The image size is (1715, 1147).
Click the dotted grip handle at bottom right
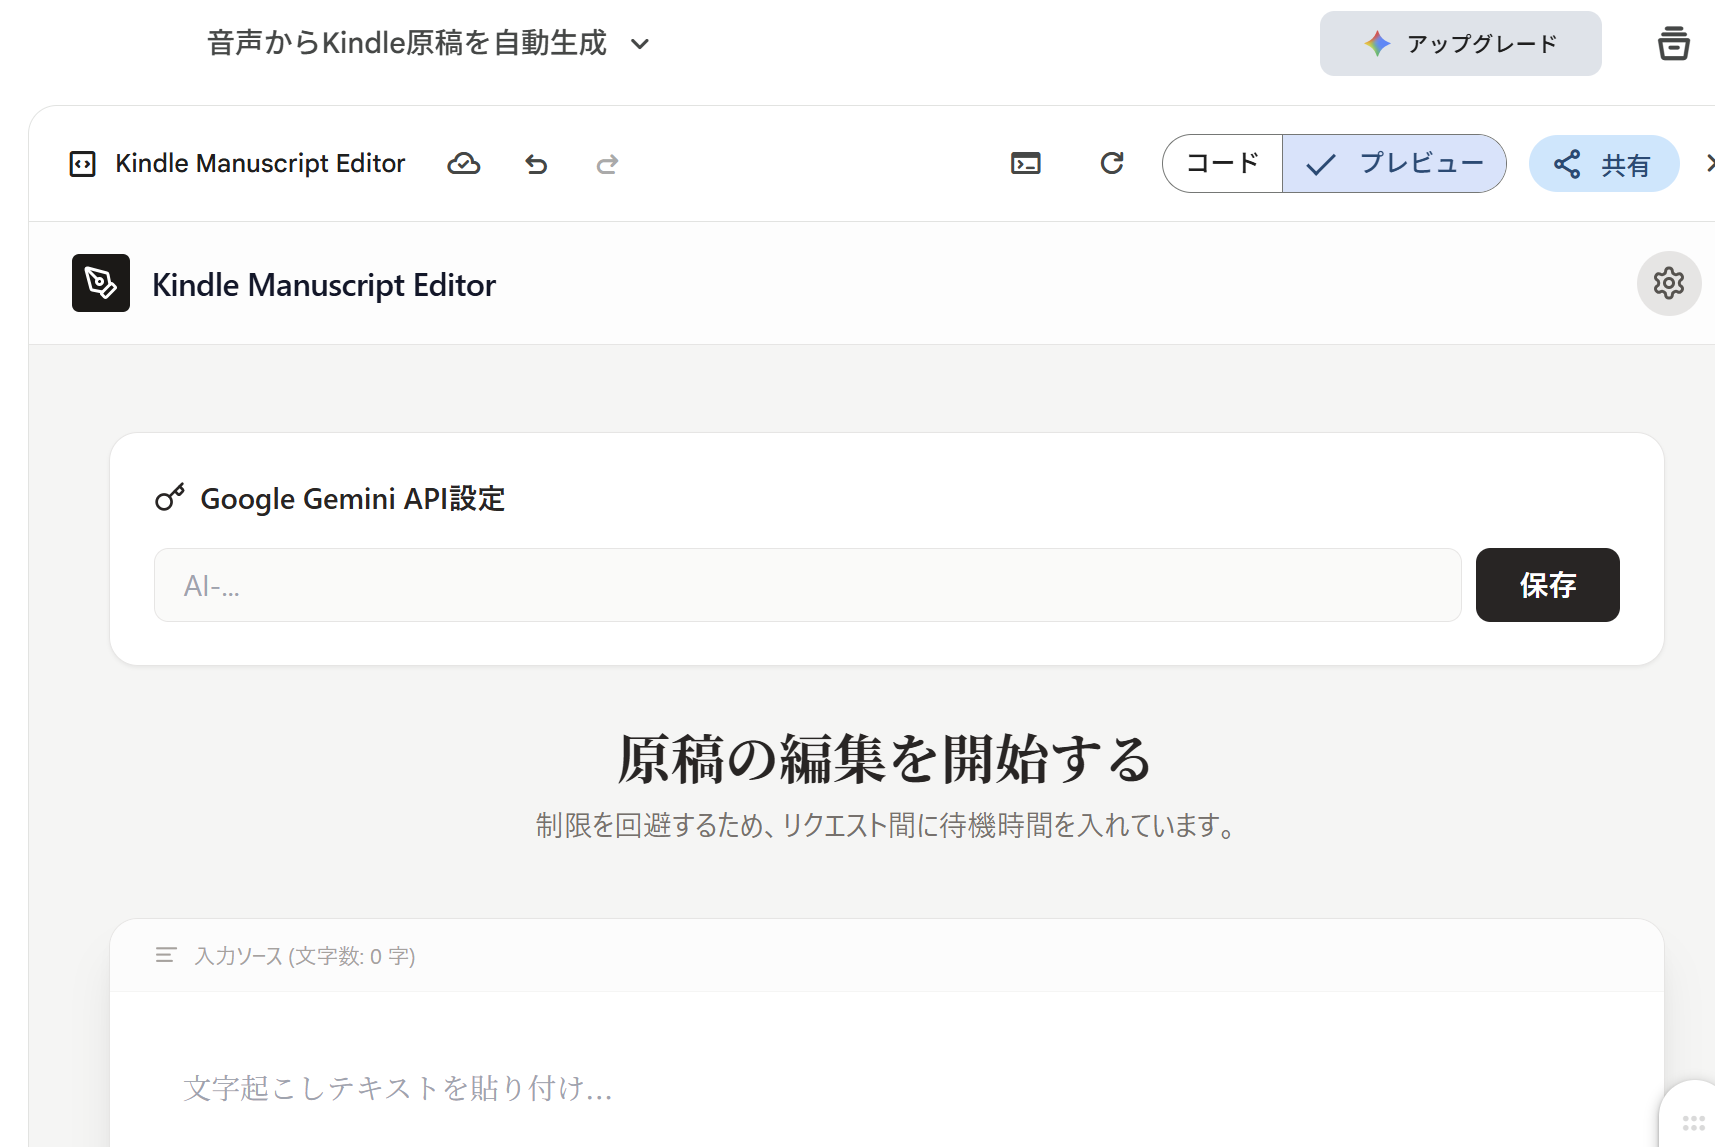1693,1123
